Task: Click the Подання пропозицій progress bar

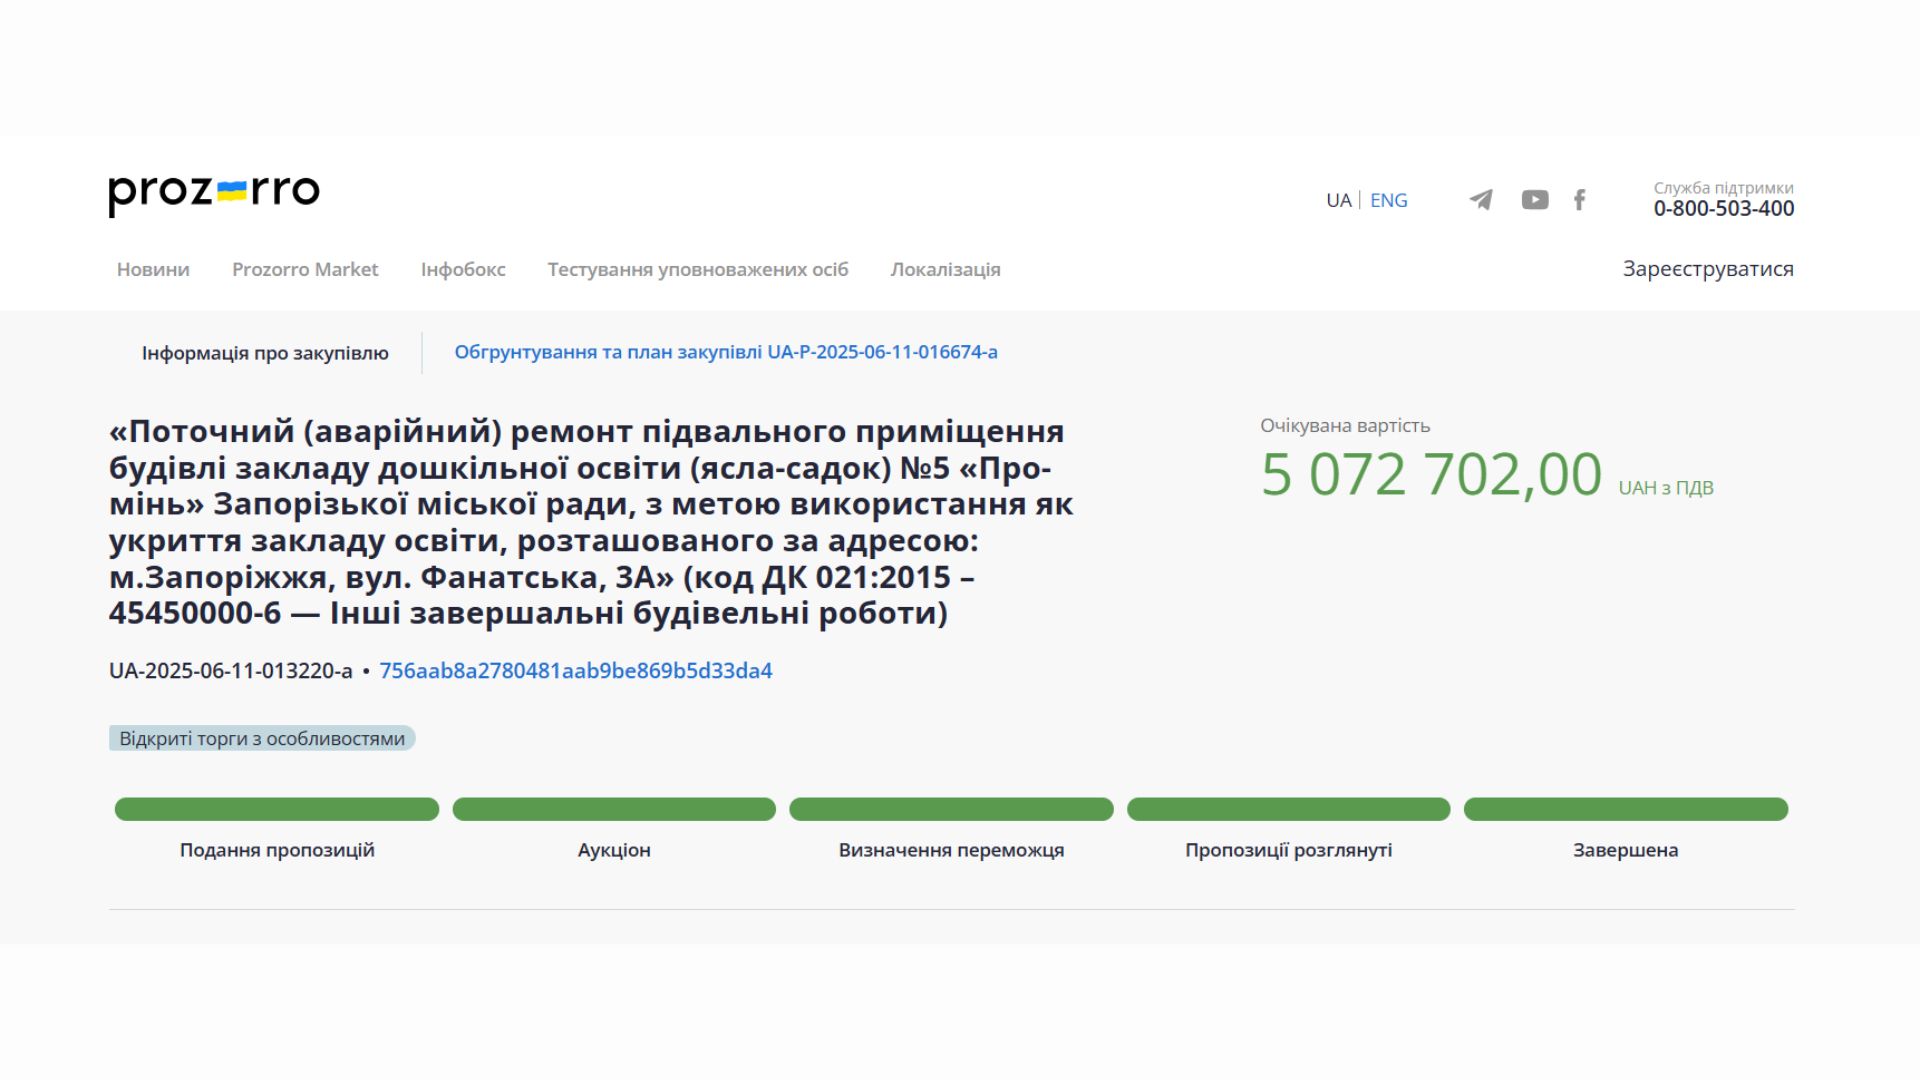Action: click(x=277, y=809)
